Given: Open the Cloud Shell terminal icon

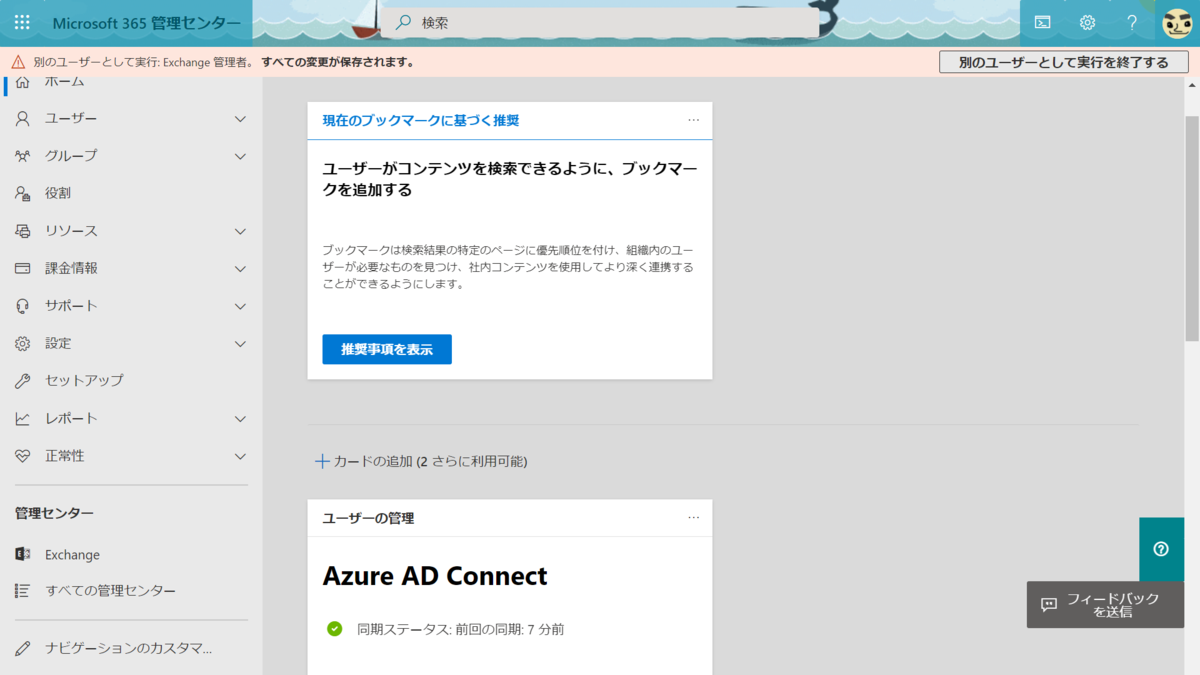Looking at the screenshot, I should pos(1042,22).
